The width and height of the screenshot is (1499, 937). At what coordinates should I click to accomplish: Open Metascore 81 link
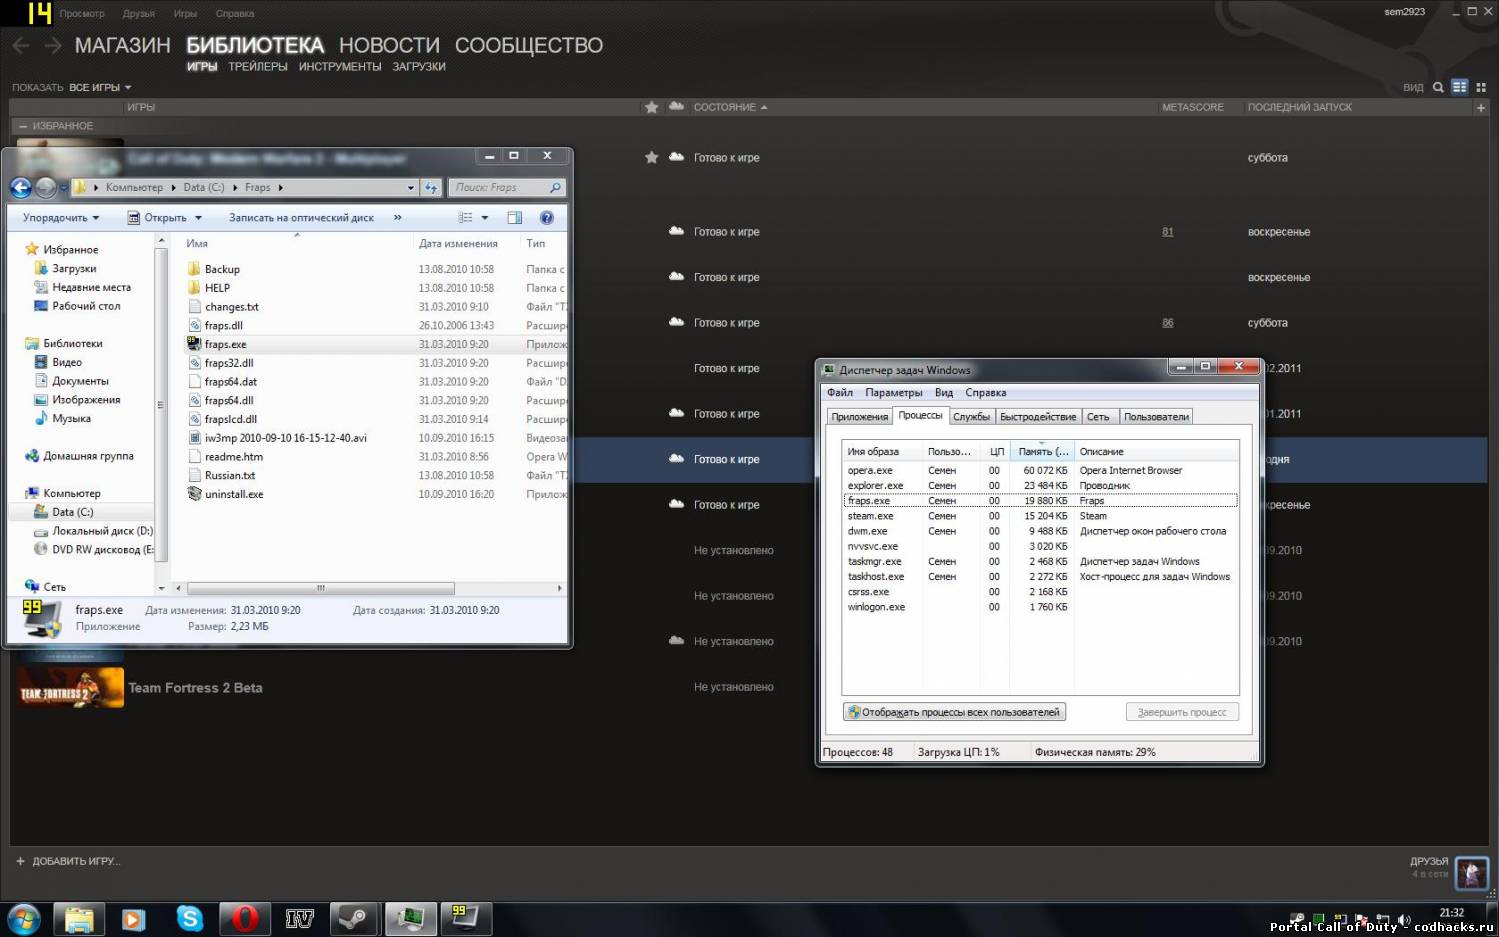tap(1168, 232)
